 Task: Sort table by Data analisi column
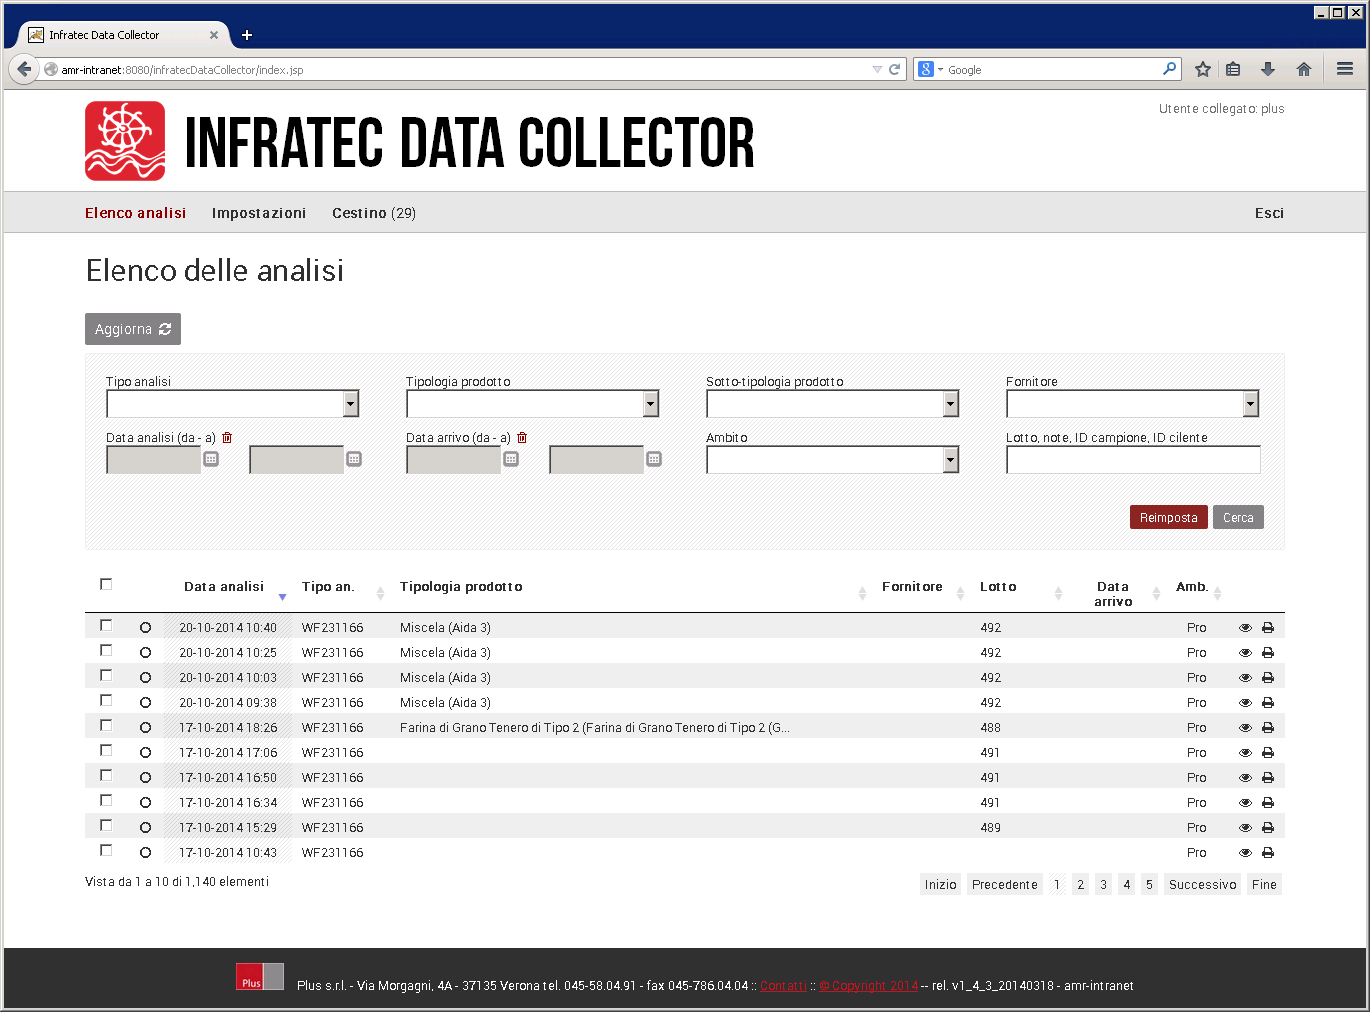(224, 587)
